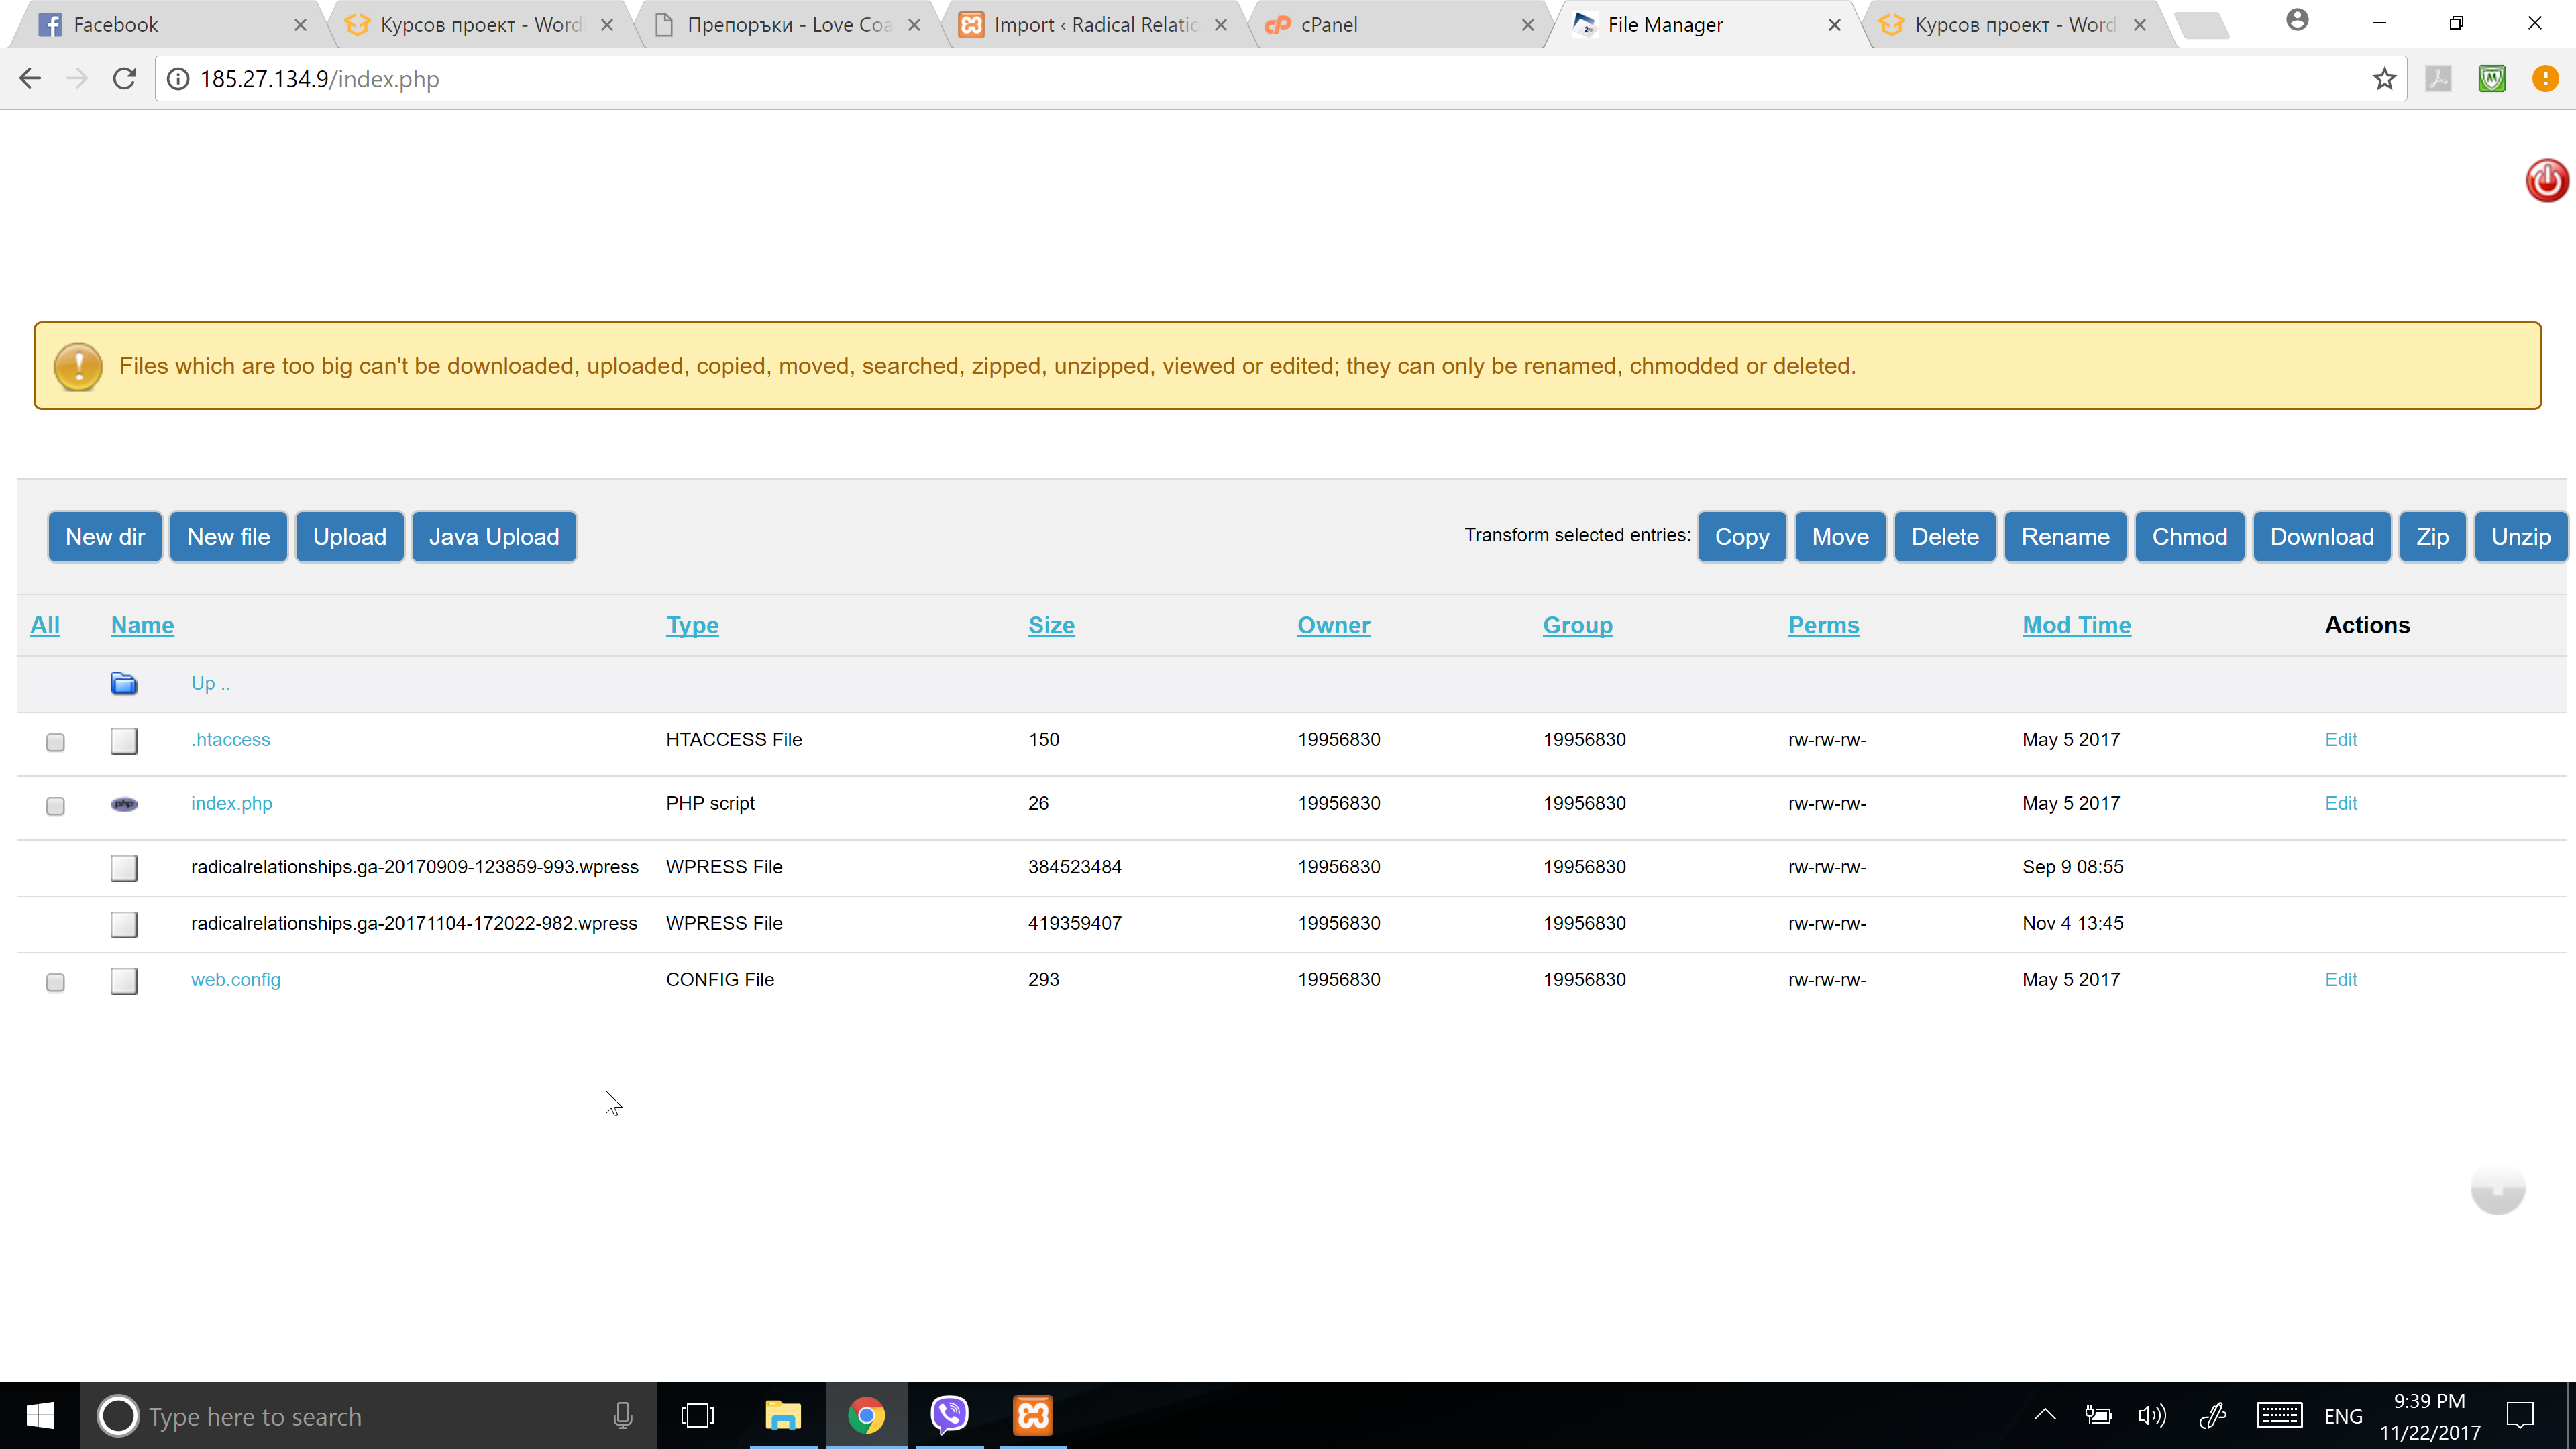Open the Up folder icon

pos(124,684)
